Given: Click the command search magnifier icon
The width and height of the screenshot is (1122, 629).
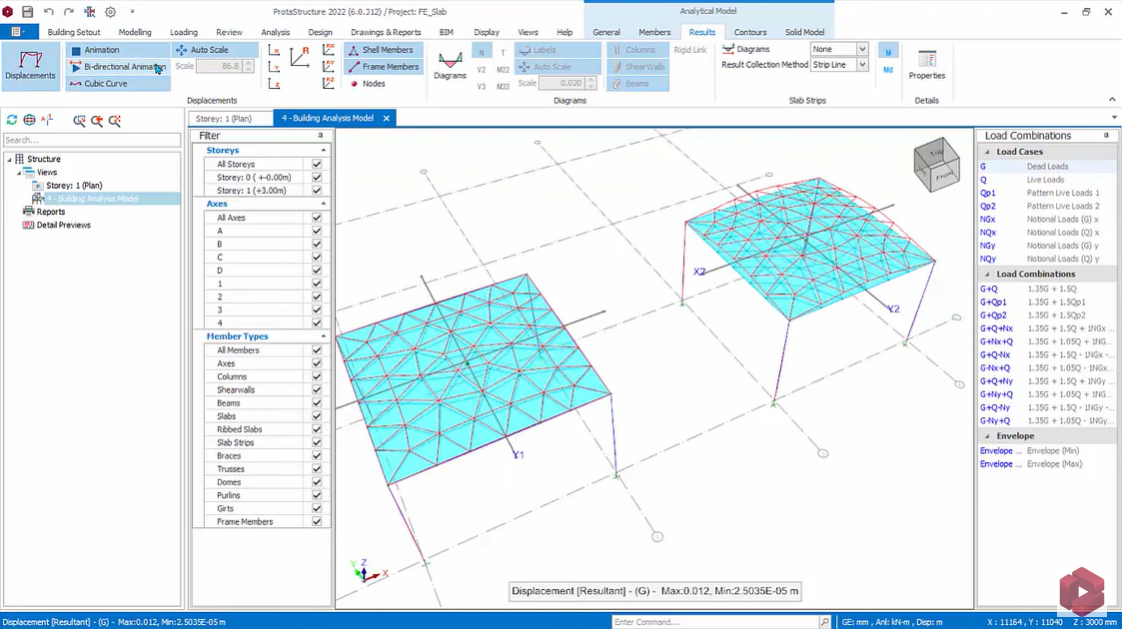Looking at the screenshot, I should [825, 622].
